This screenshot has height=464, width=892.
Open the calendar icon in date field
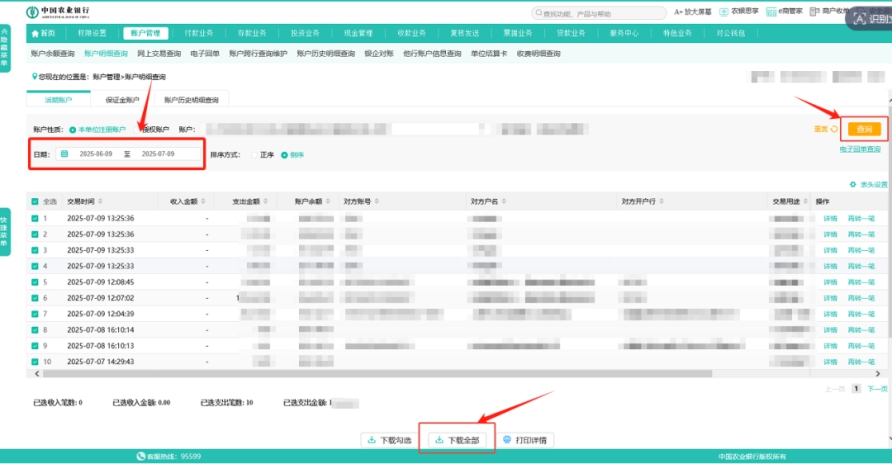tap(65, 154)
